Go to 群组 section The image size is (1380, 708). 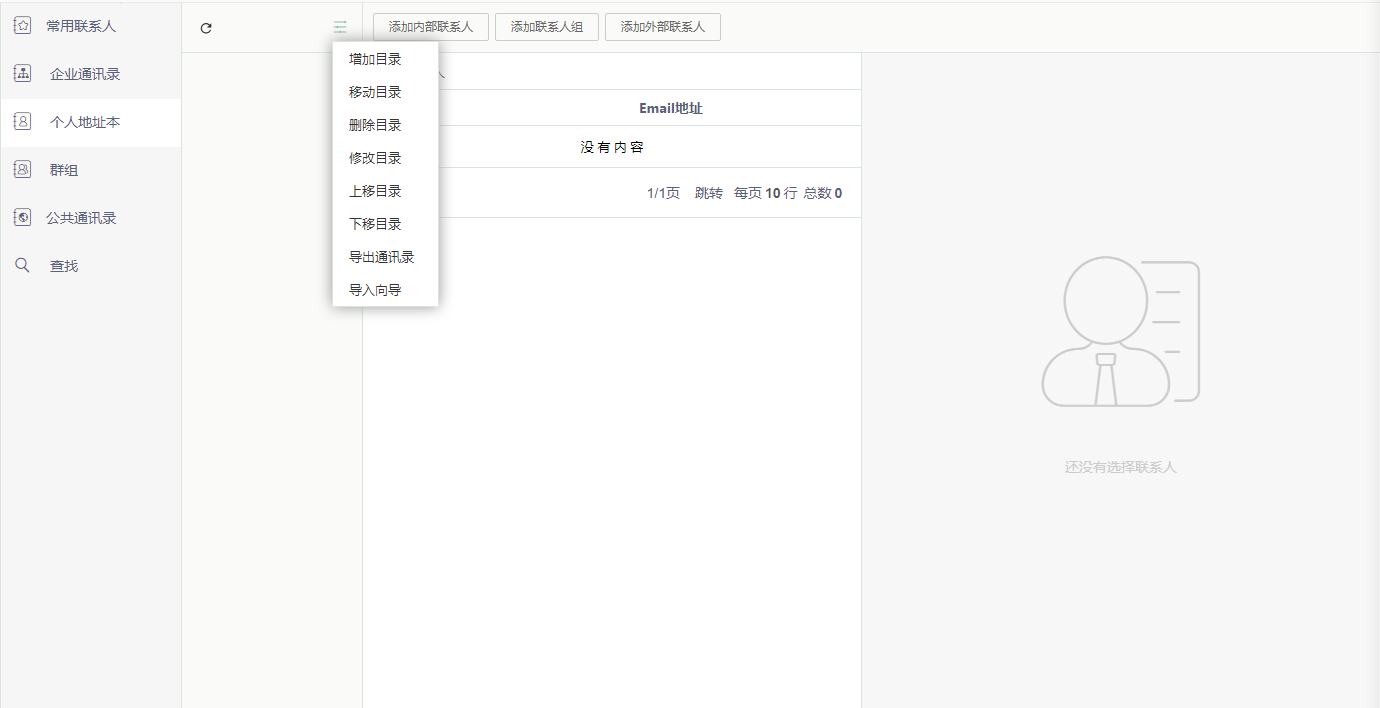tap(90, 170)
